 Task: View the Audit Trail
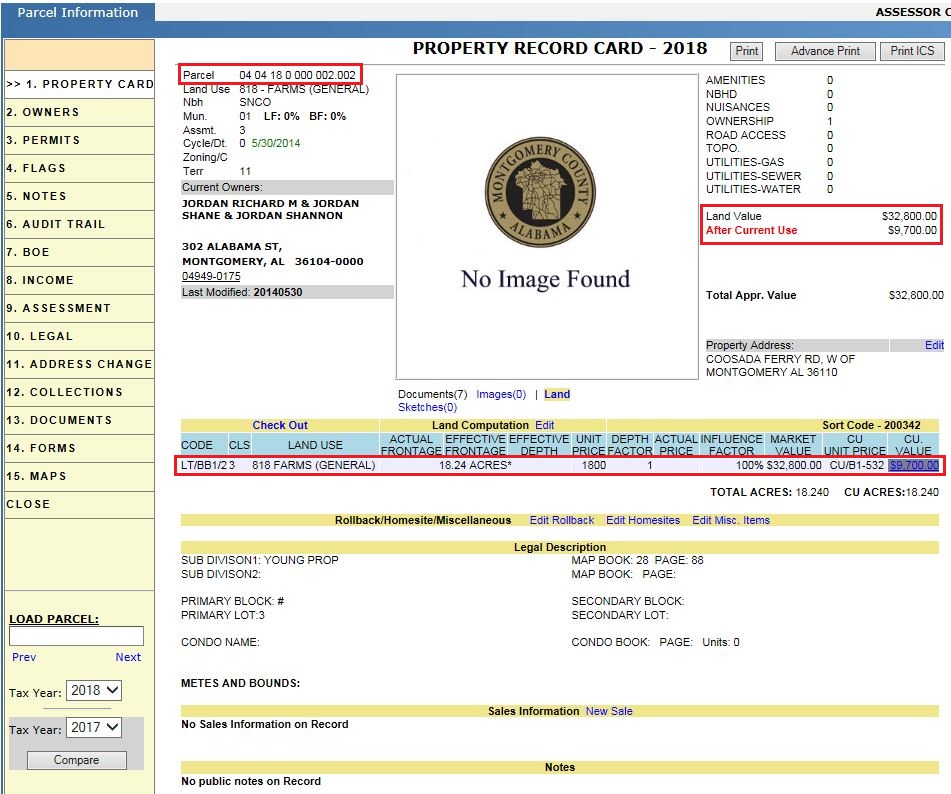pyautogui.click(x=79, y=224)
